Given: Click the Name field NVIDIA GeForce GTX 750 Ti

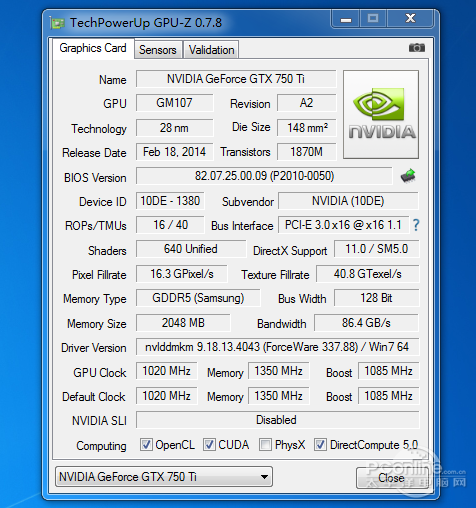Looking at the screenshot, I should point(236,79).
